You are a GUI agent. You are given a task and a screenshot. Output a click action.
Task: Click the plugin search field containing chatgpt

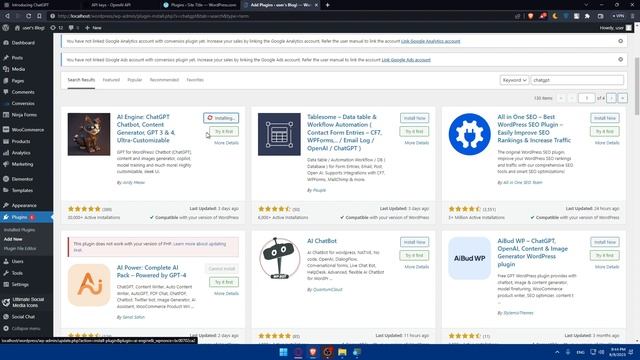click(577, 80)
